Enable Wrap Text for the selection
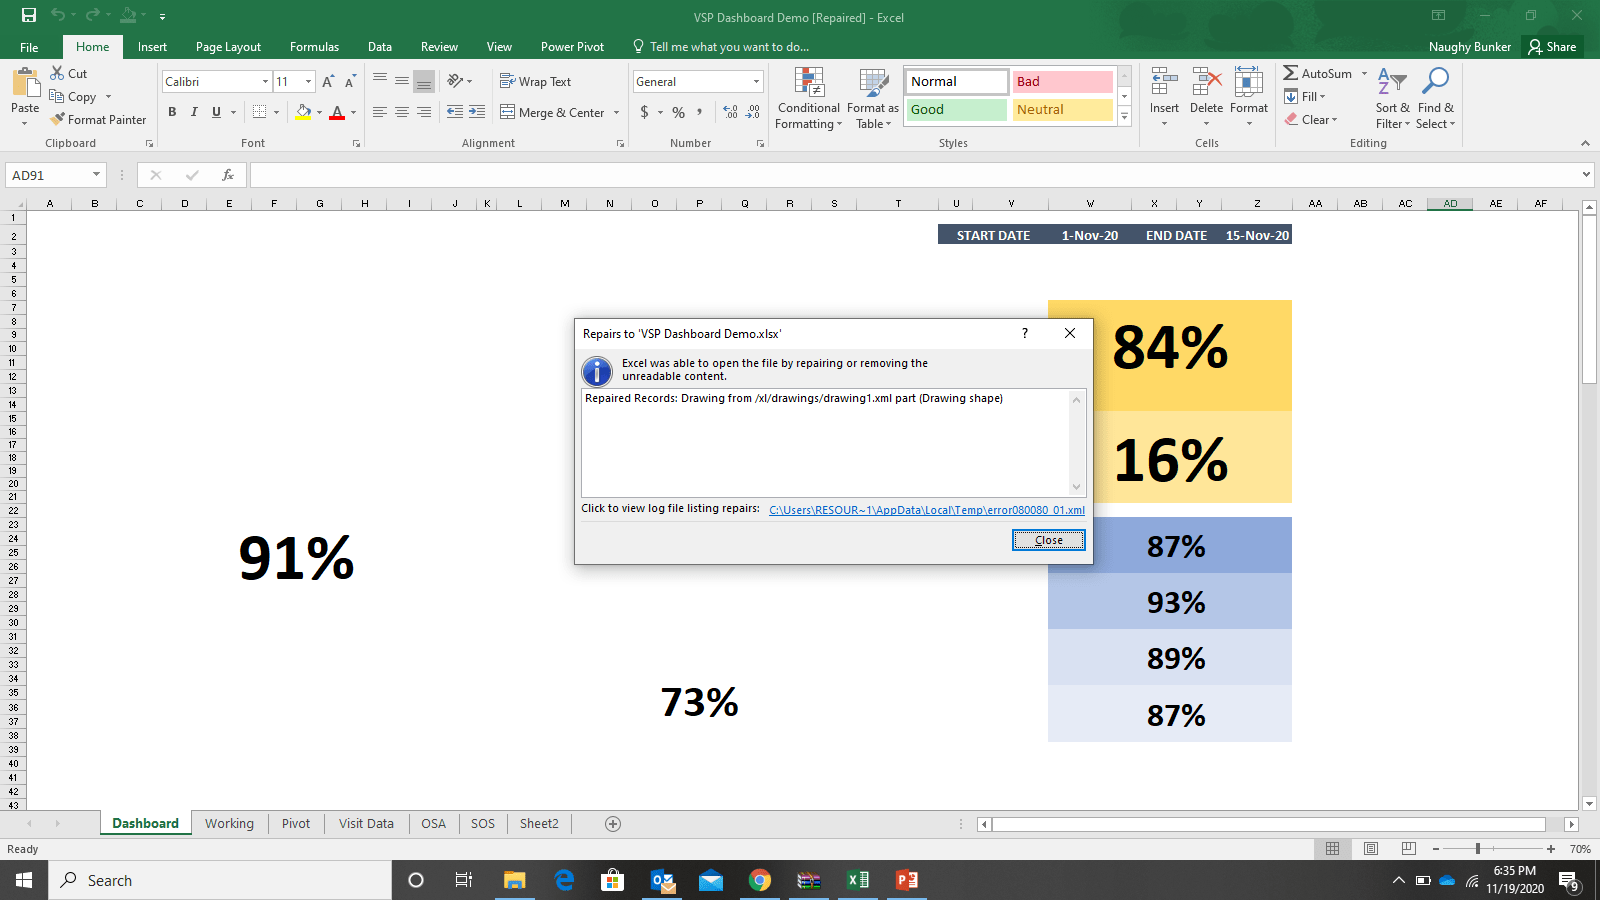The width and height of the screenshot is (1600, 900). coord(537,81)
